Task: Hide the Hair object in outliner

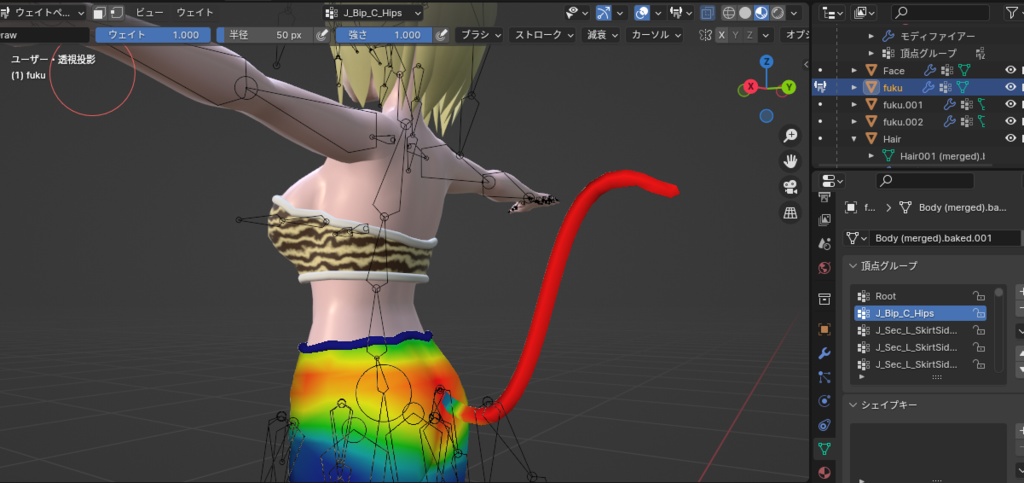Action: coord(1011,138)
